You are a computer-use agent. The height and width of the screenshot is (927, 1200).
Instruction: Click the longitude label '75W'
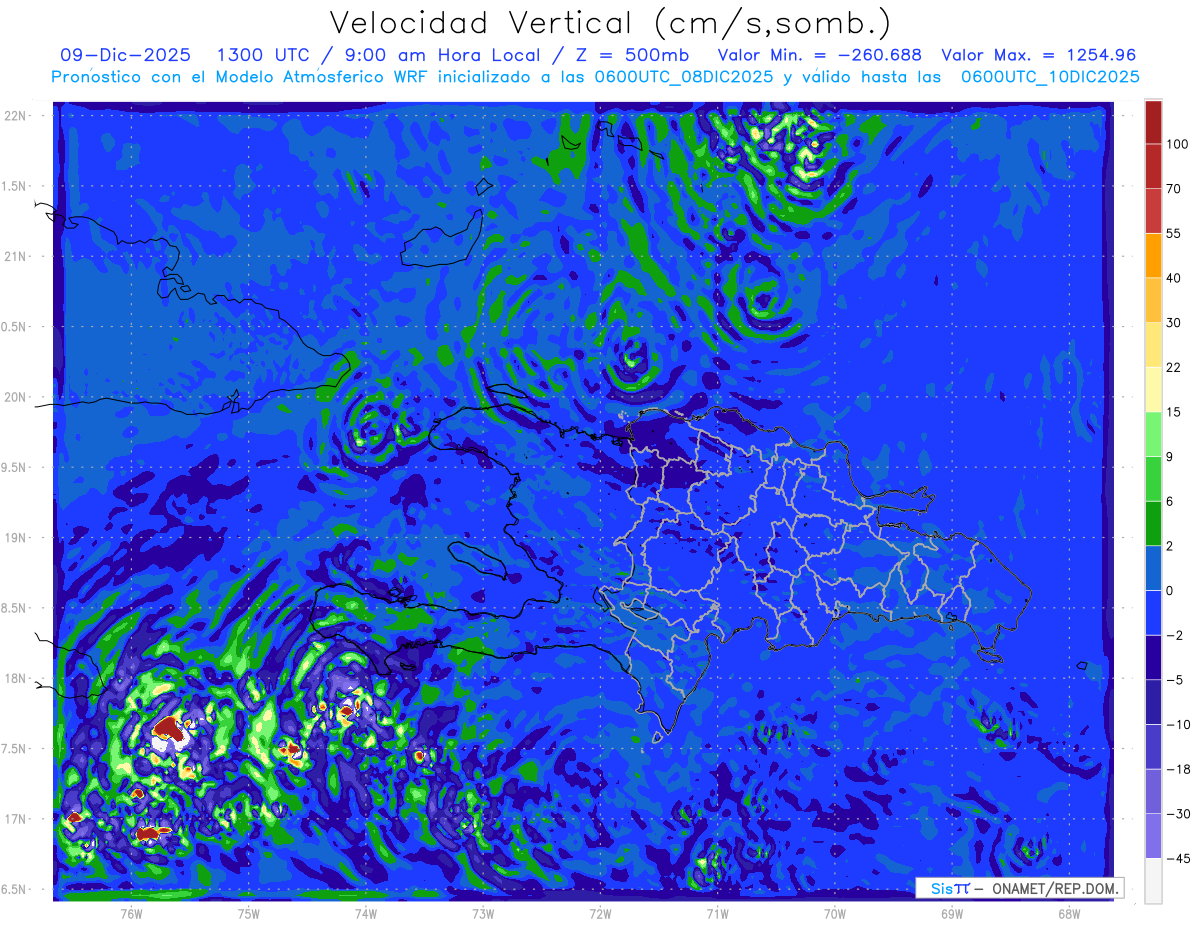pyautogui.click(x=248, y=914)
